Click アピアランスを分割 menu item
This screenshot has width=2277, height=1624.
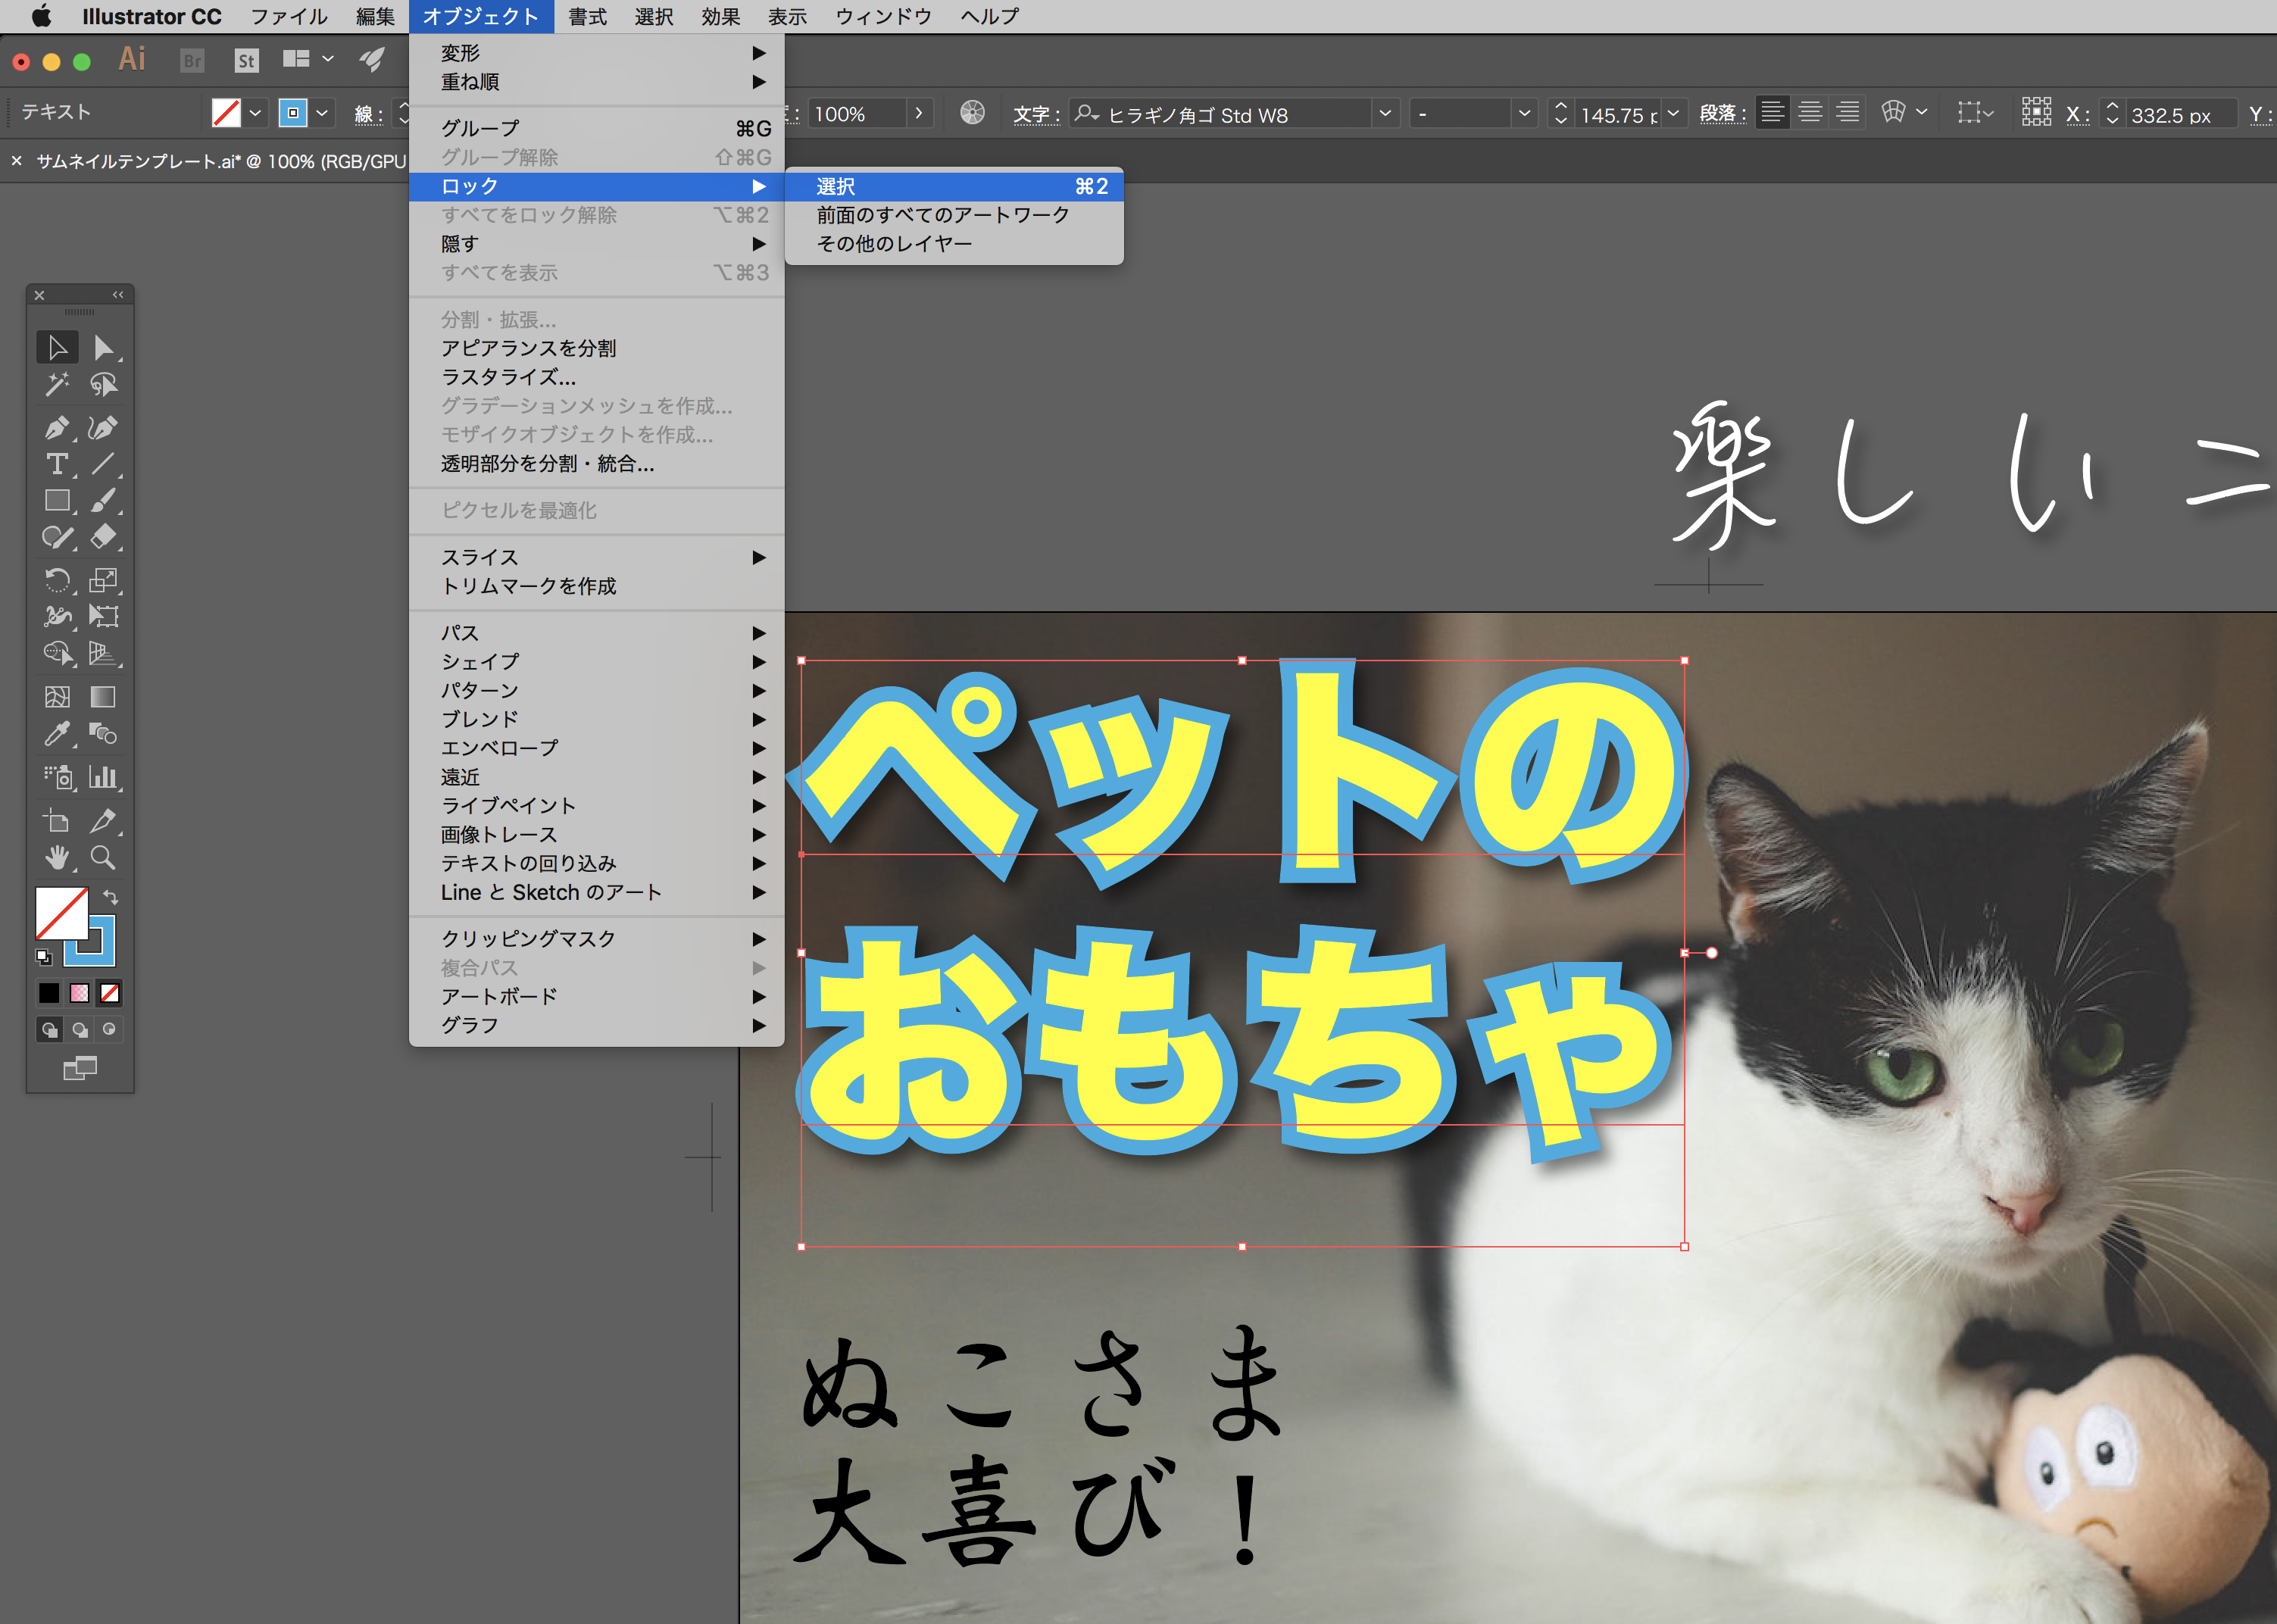597,348
